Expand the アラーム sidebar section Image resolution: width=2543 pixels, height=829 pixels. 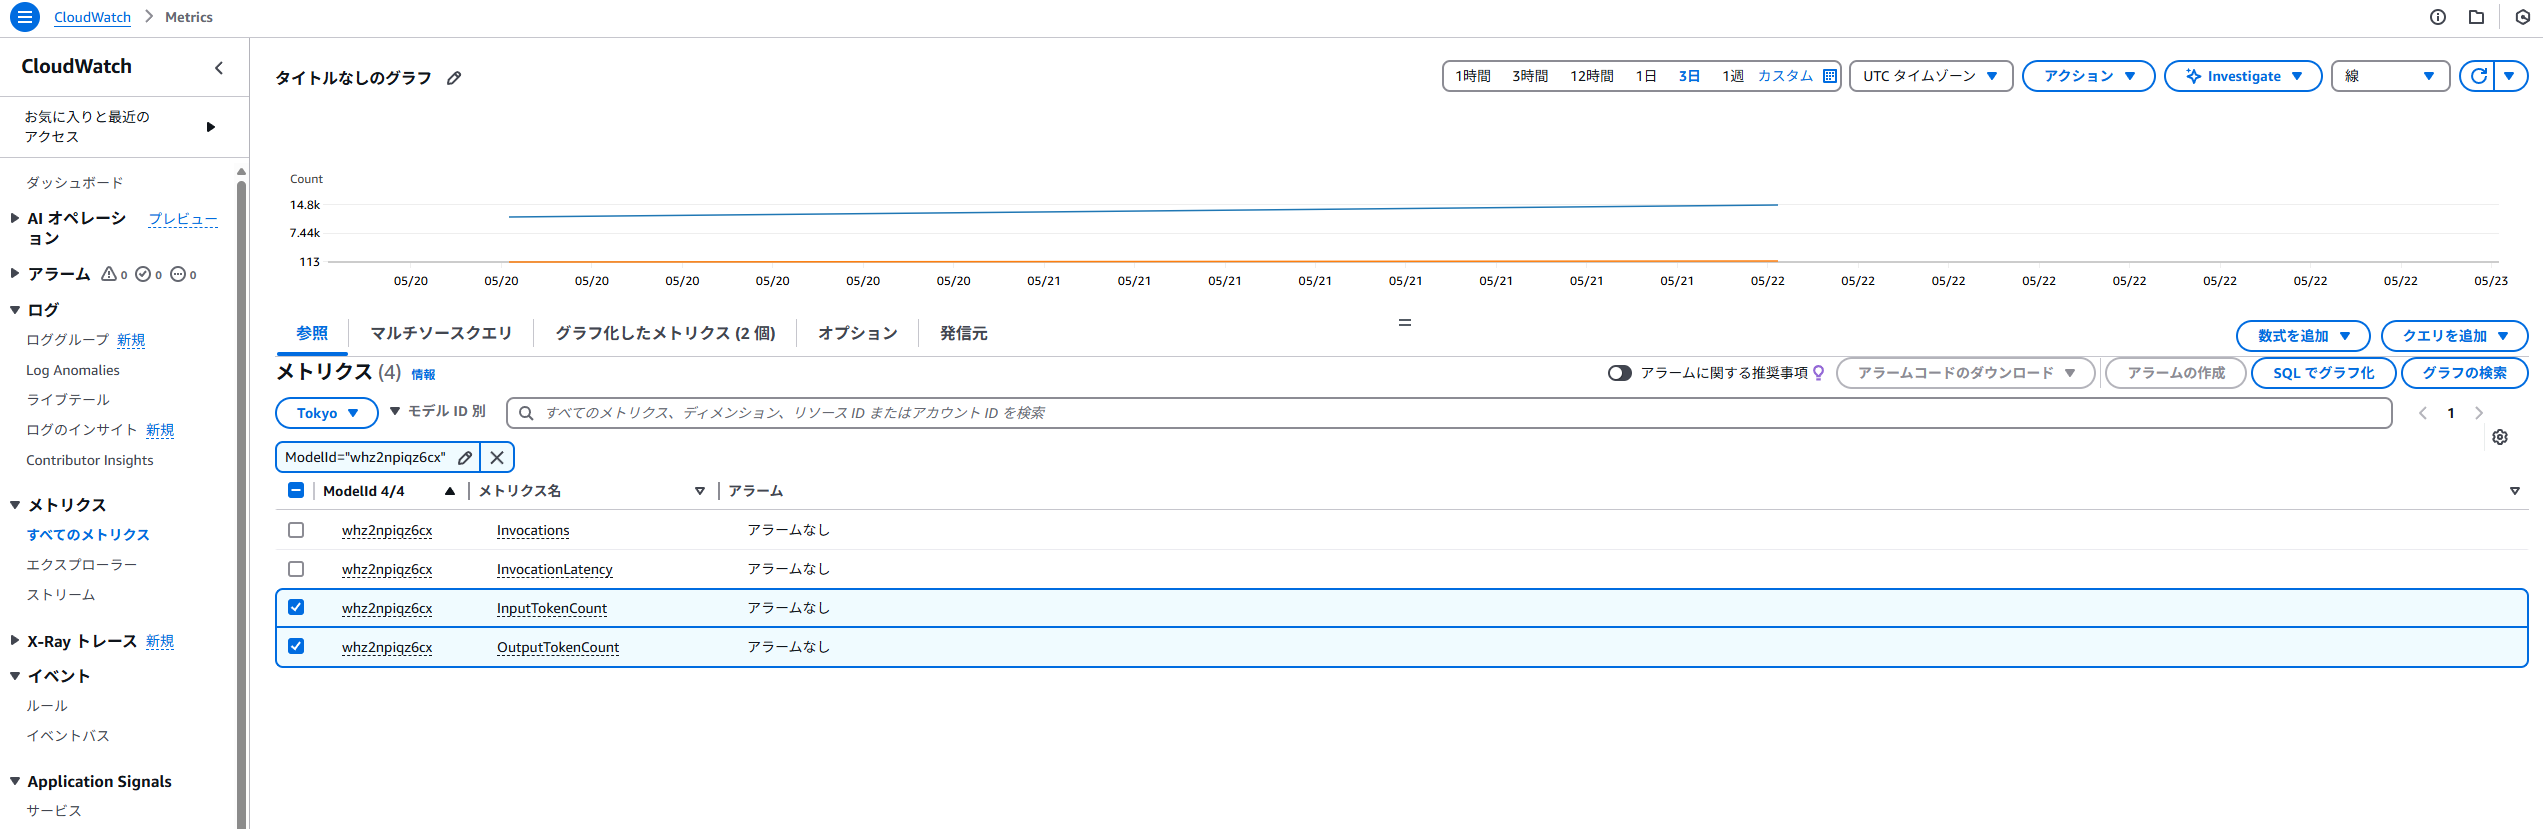(14, 273)
